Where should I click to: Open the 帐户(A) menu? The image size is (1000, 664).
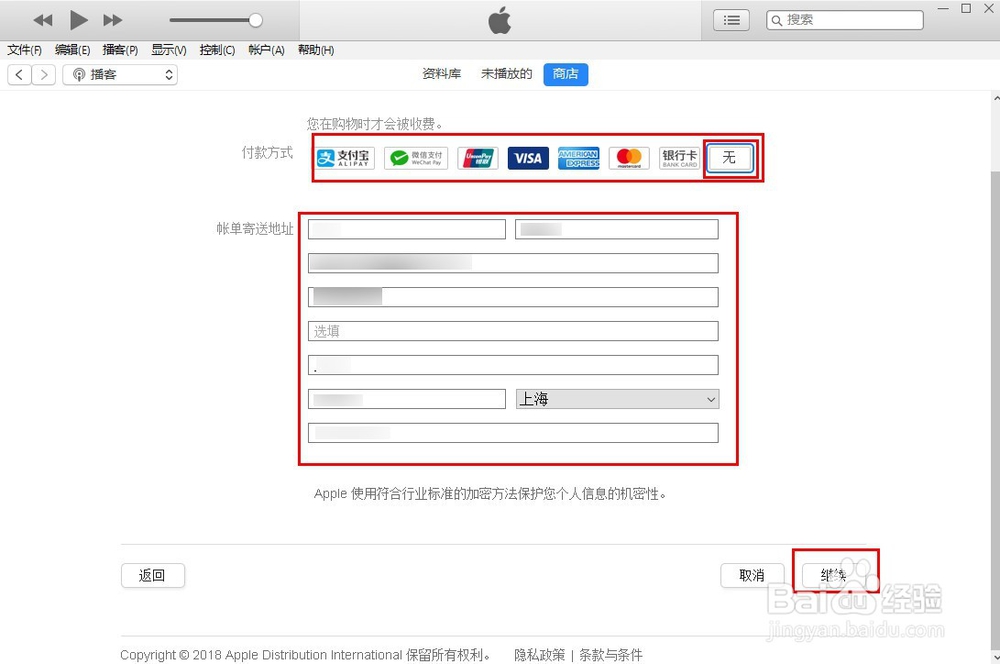[x=266, y=50]
